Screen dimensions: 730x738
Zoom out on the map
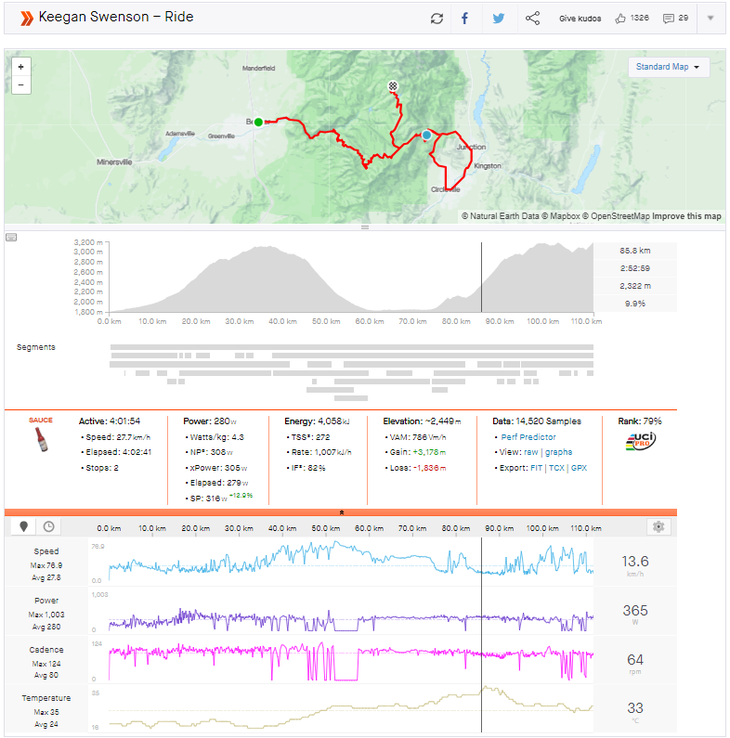point(20,85)
